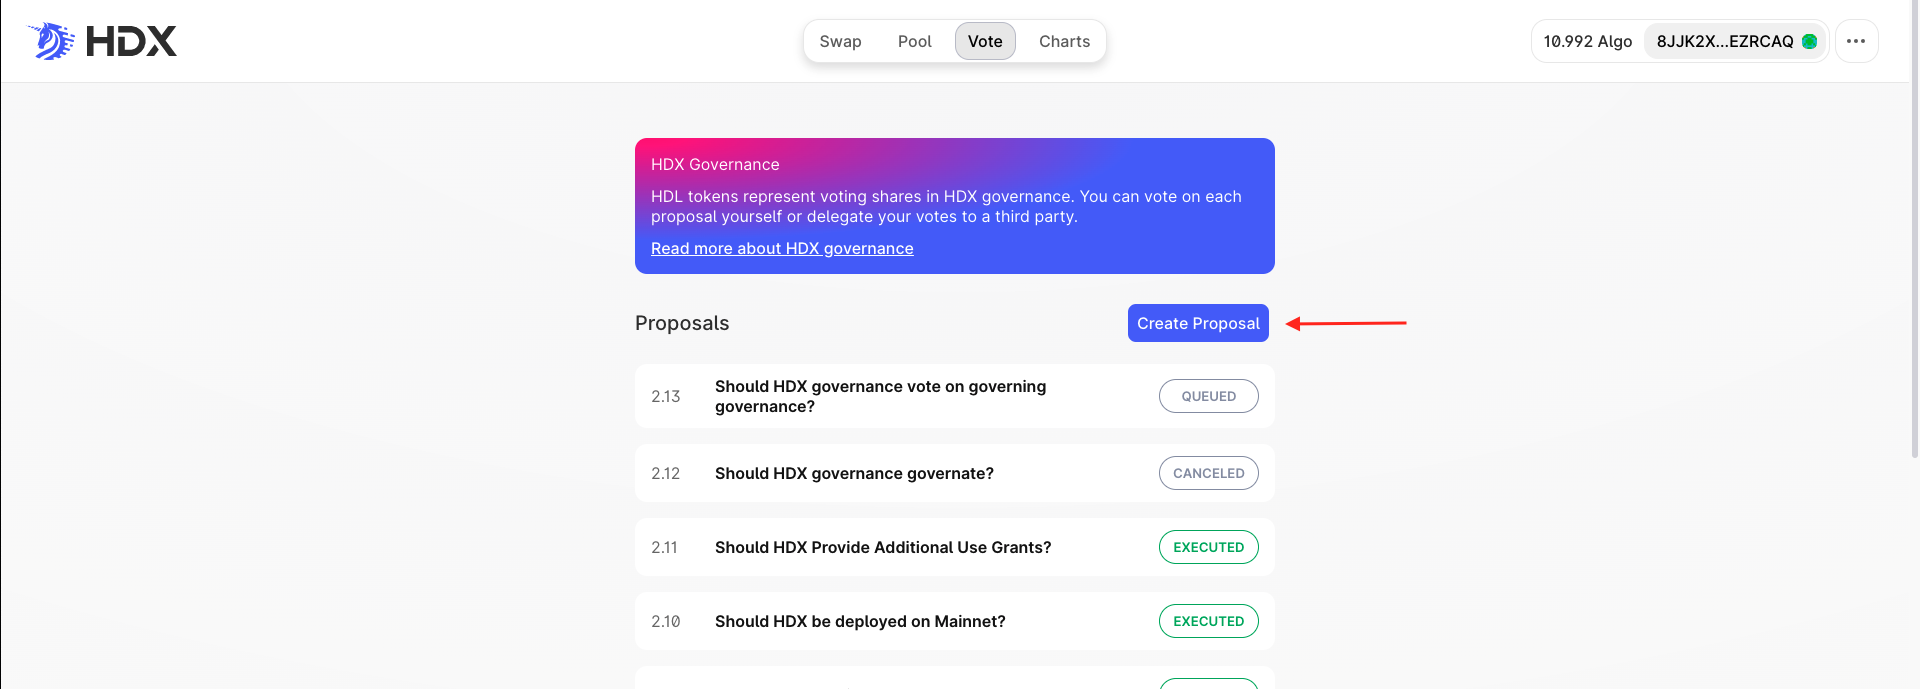This screenshot has width=1920, height=689.
Task: Click EXECUTED badge on proposal 2.11
Action: point(1208,547)
